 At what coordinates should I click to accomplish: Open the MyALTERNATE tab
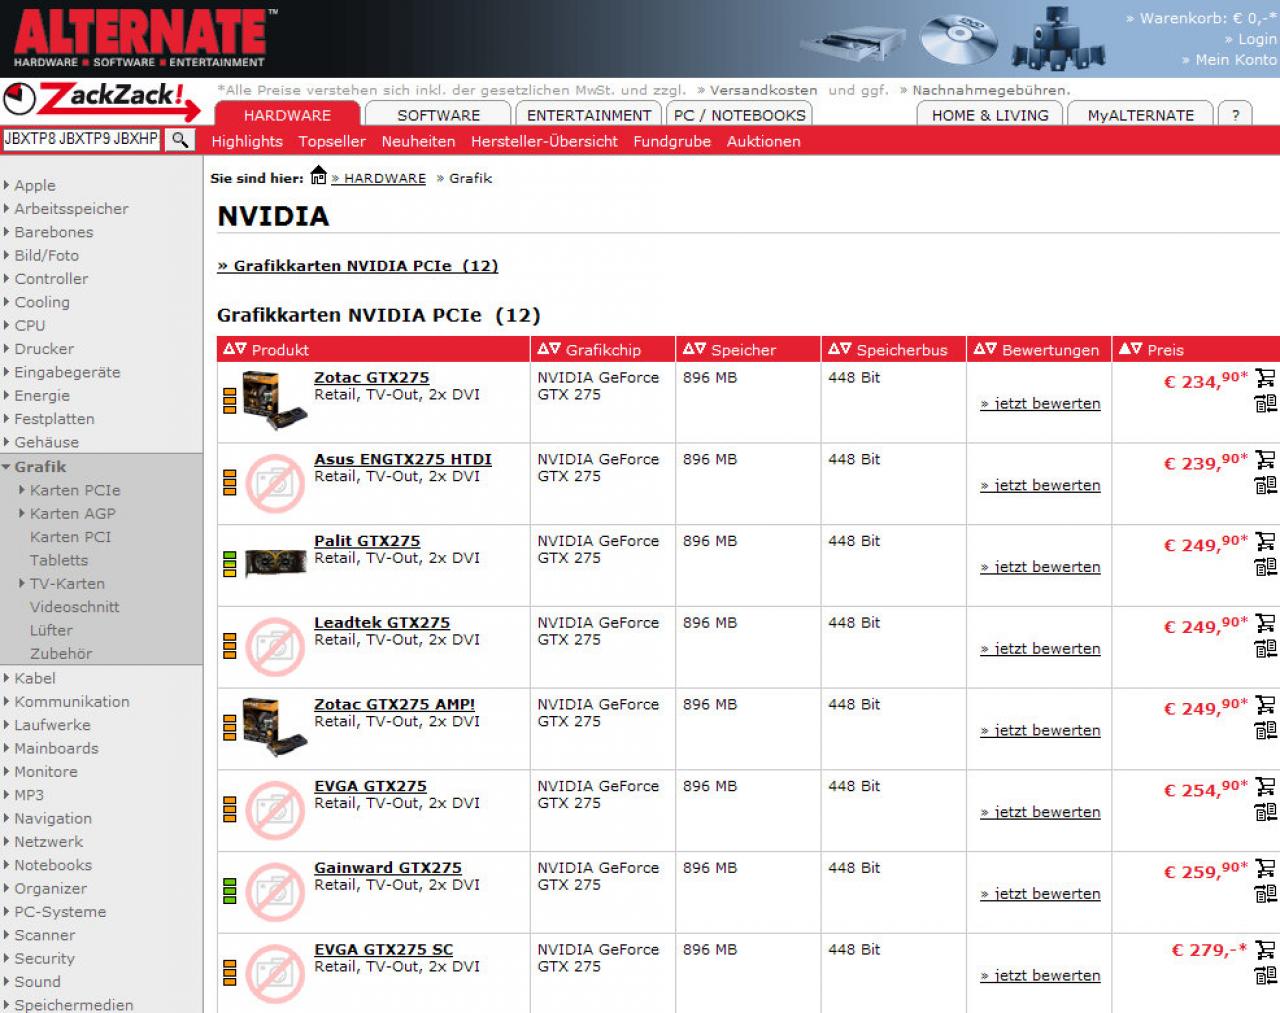(1141, 115)
